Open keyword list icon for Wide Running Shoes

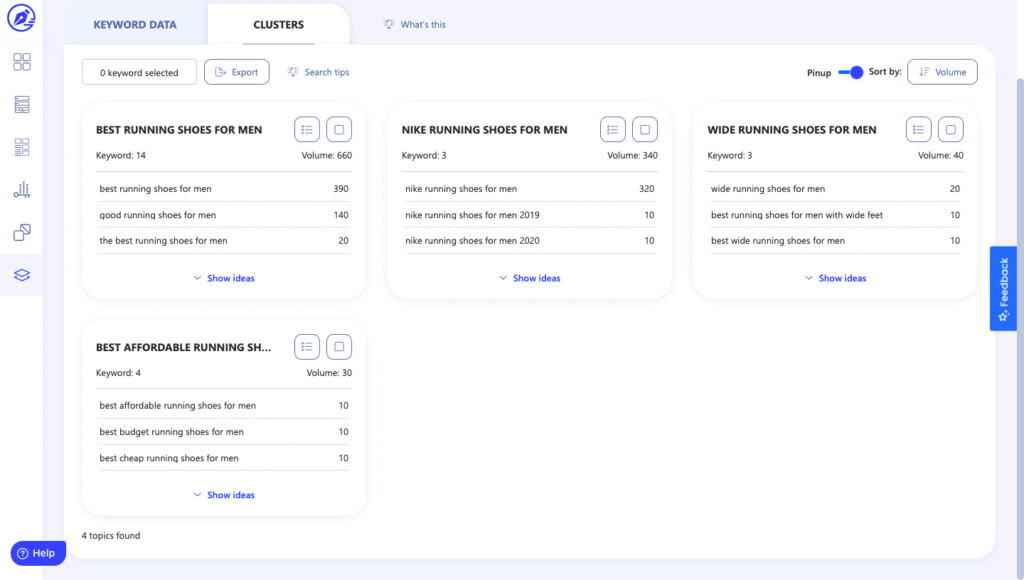[x=918, y=129]
